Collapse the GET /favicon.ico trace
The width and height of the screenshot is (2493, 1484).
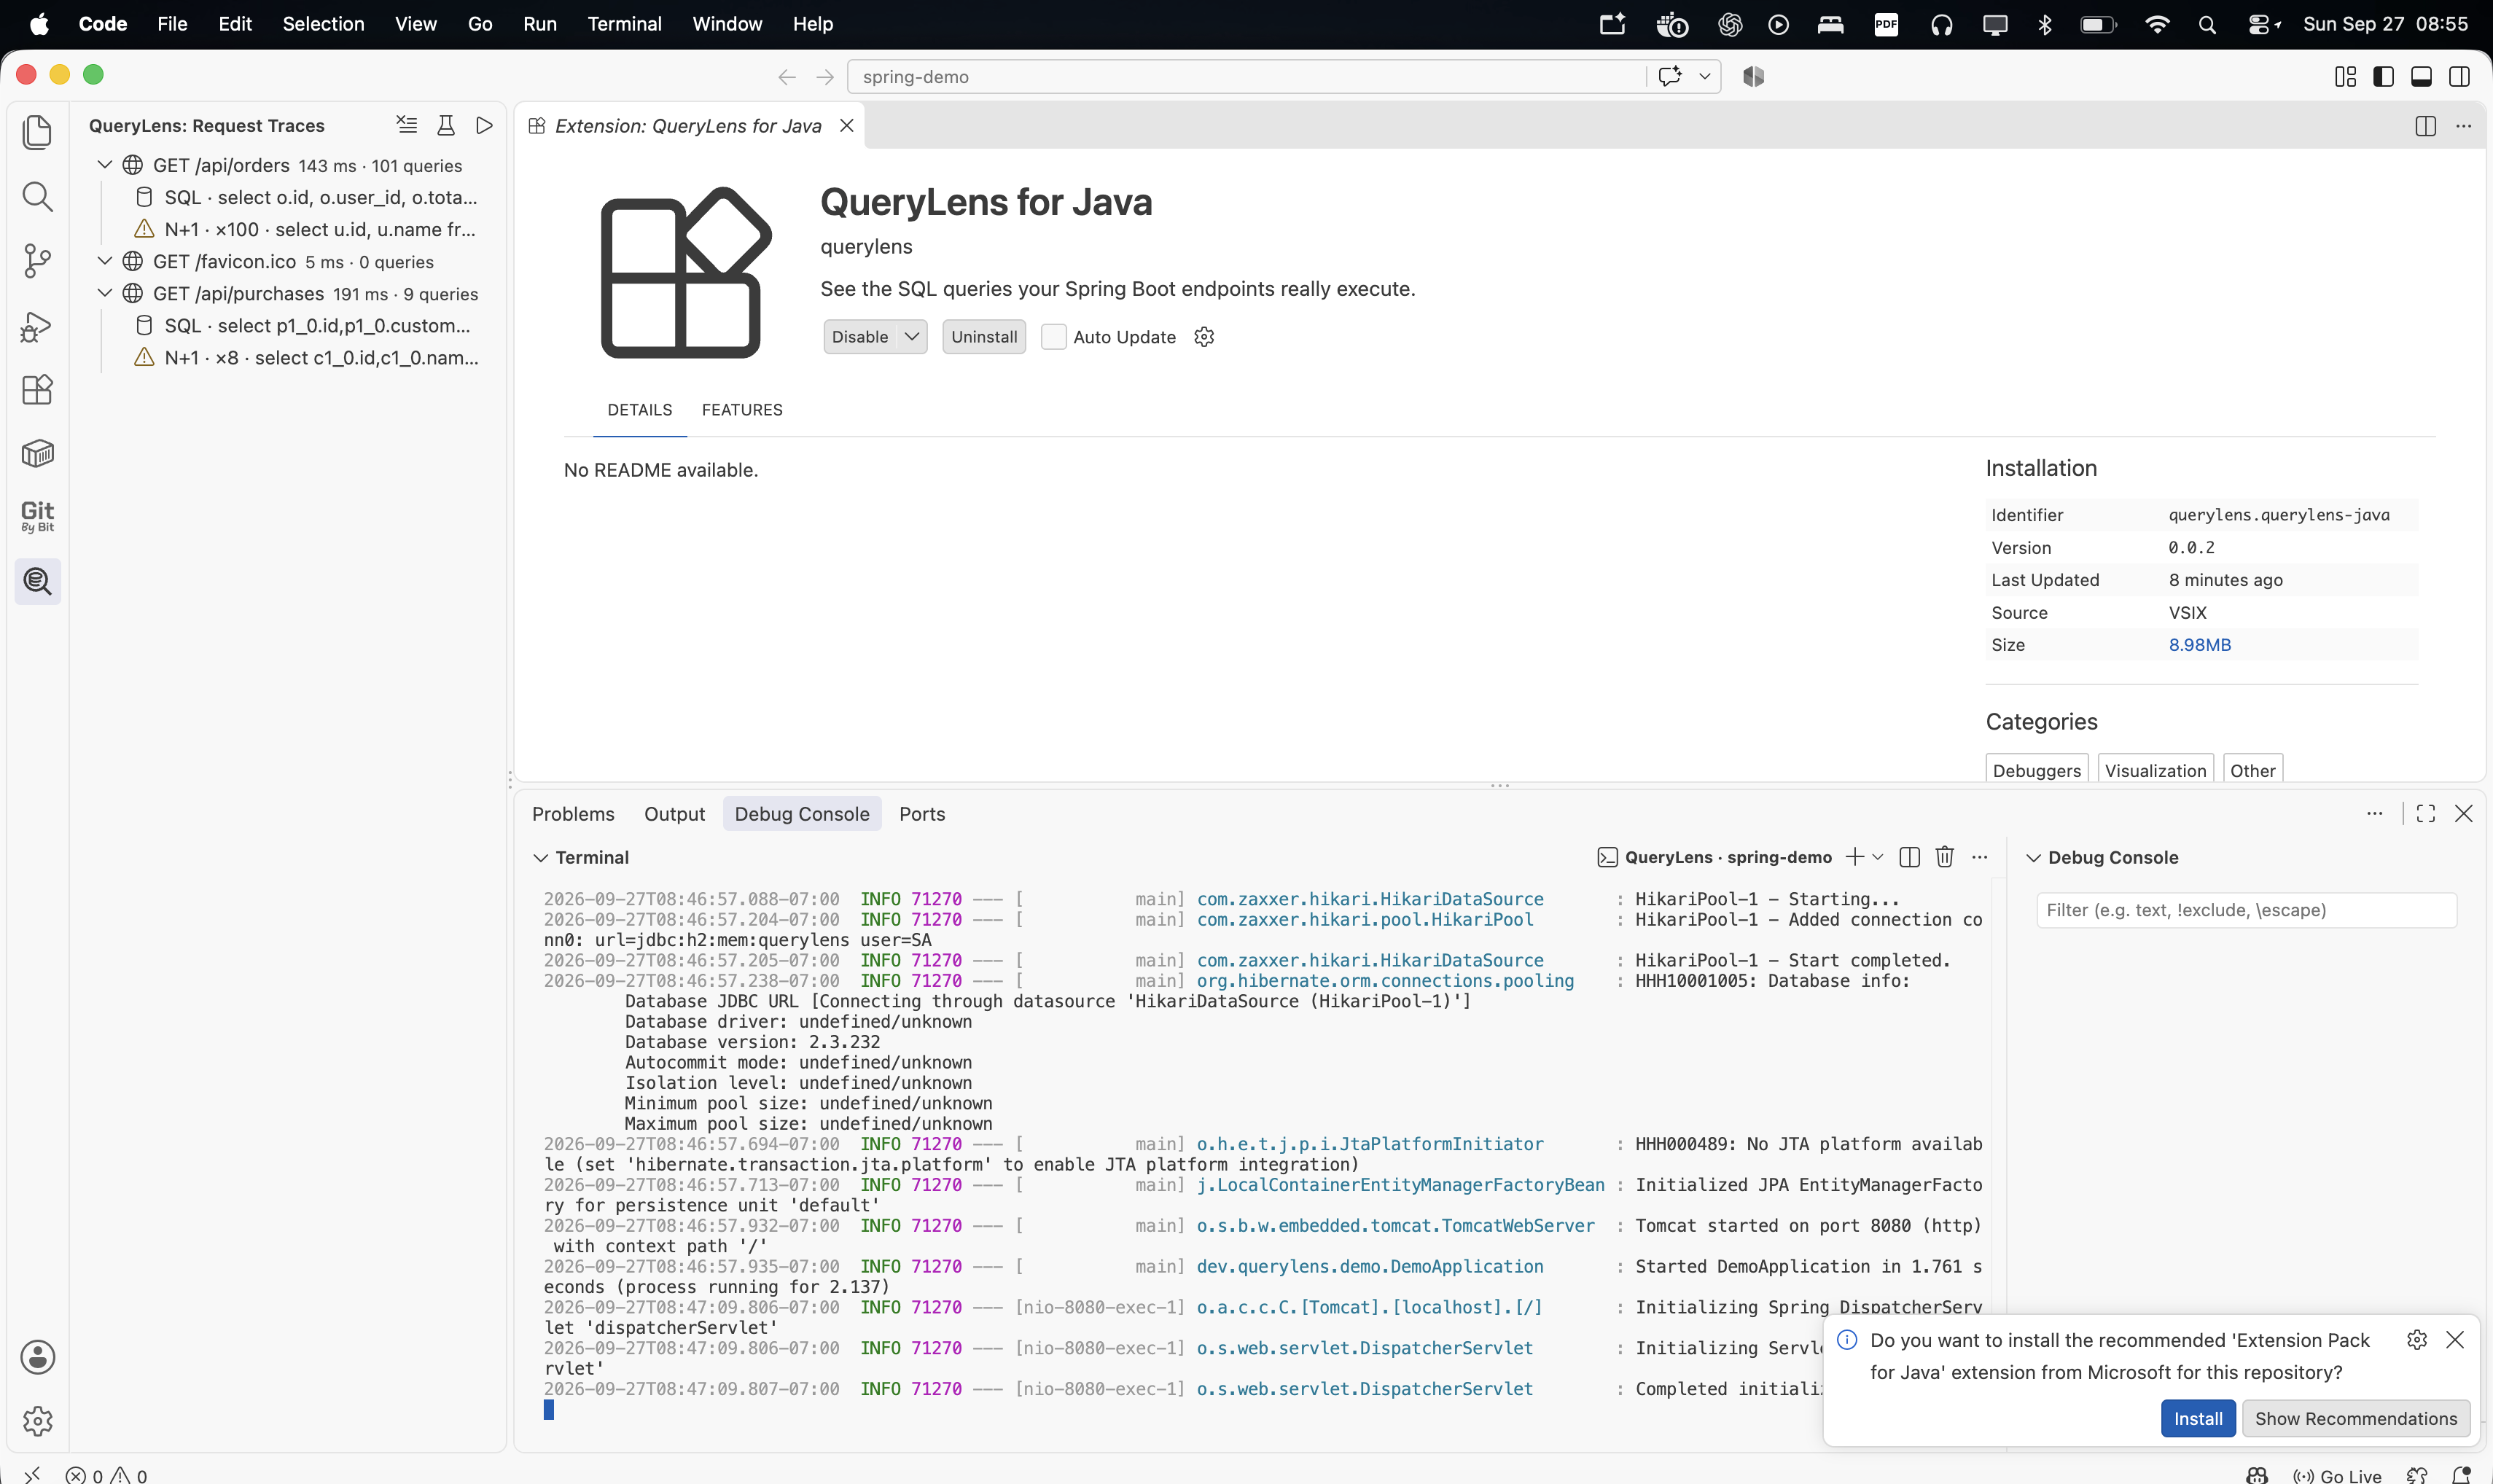(x=104, y=261)
